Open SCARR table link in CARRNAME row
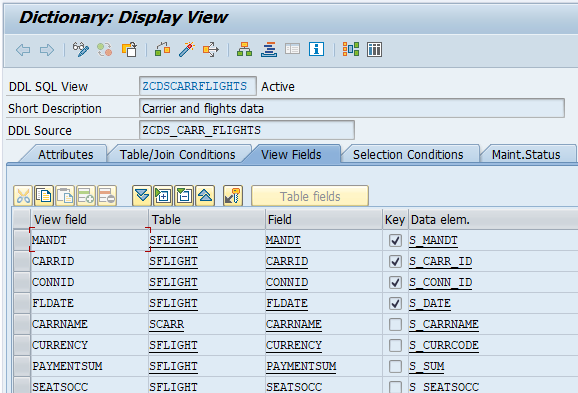Viewport: 578px width, 393px height. 166,324
